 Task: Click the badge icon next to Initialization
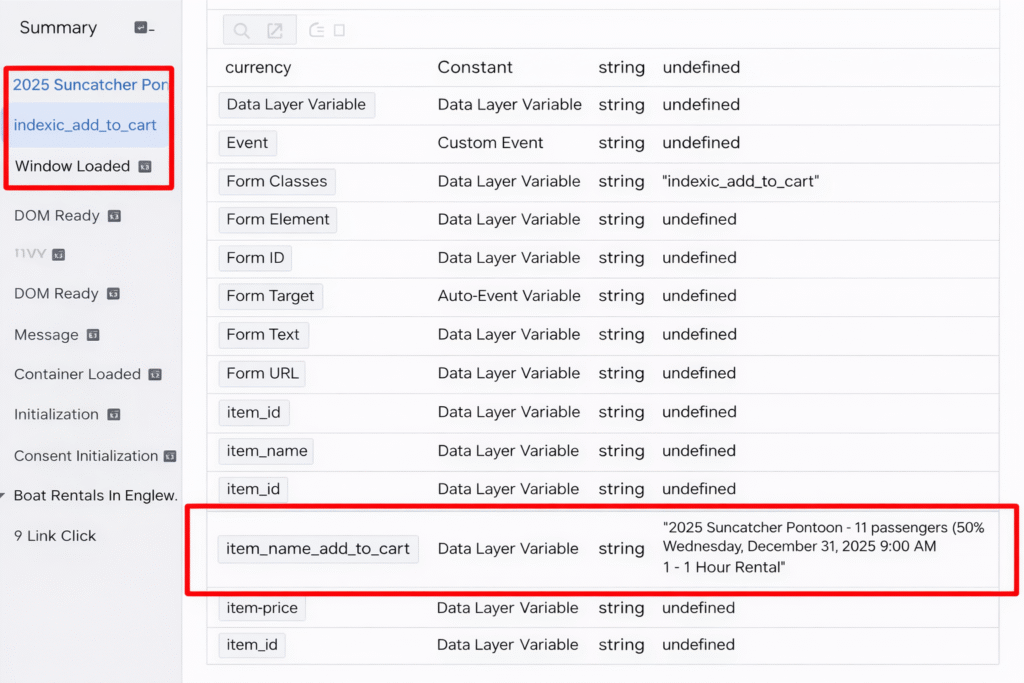(114, 415)
